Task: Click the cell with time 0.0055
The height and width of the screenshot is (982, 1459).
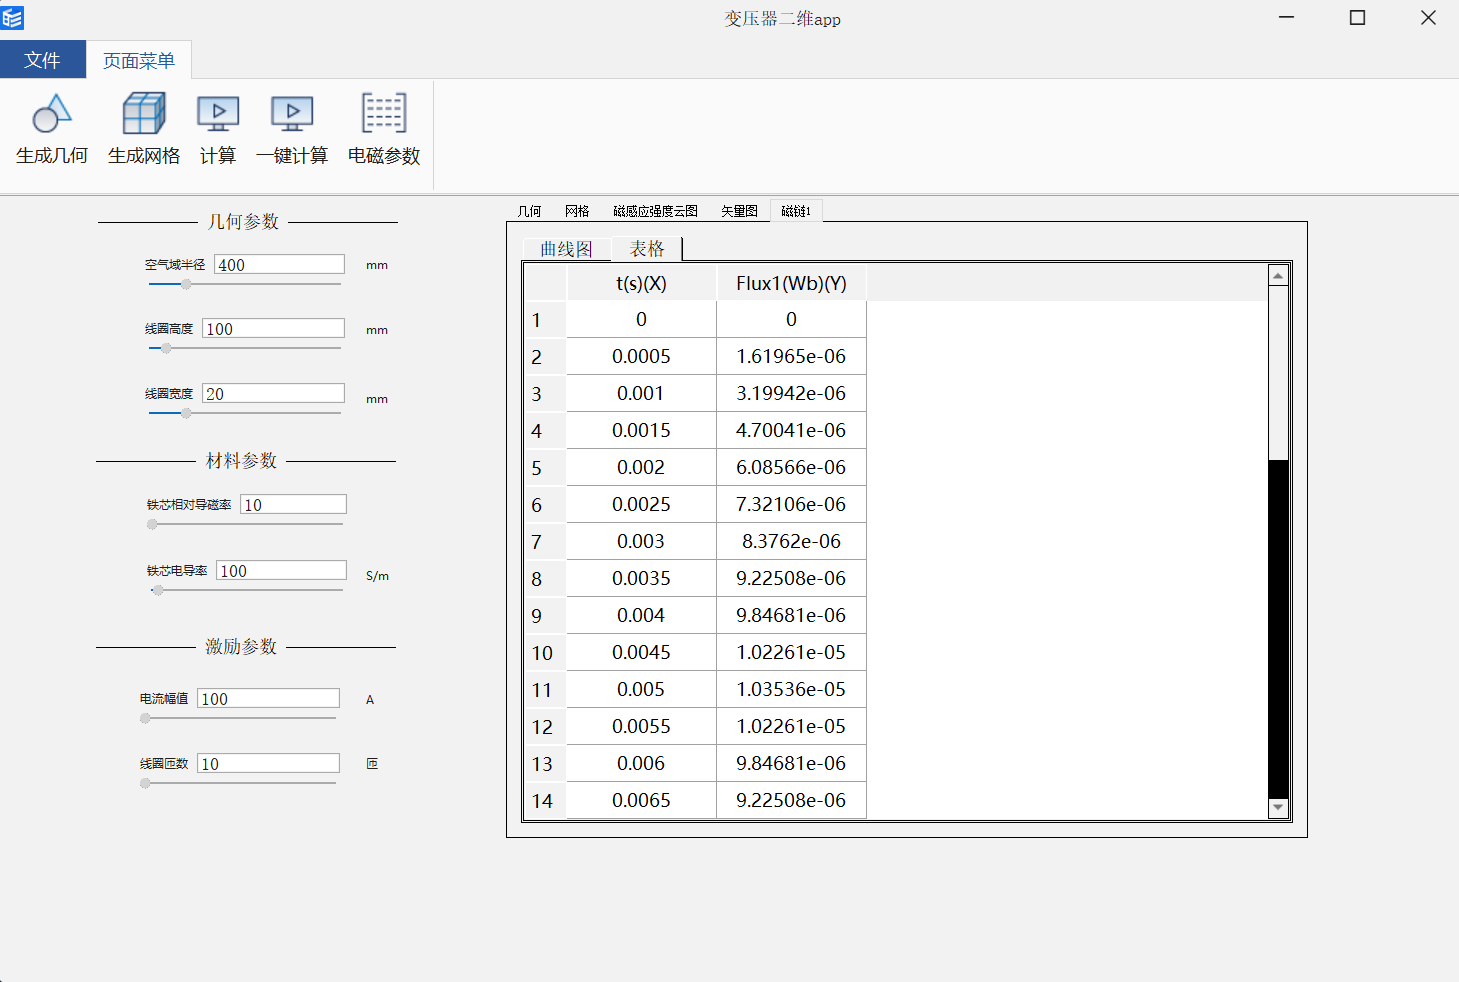Action: pyautogui.click(x=641, y=727)
